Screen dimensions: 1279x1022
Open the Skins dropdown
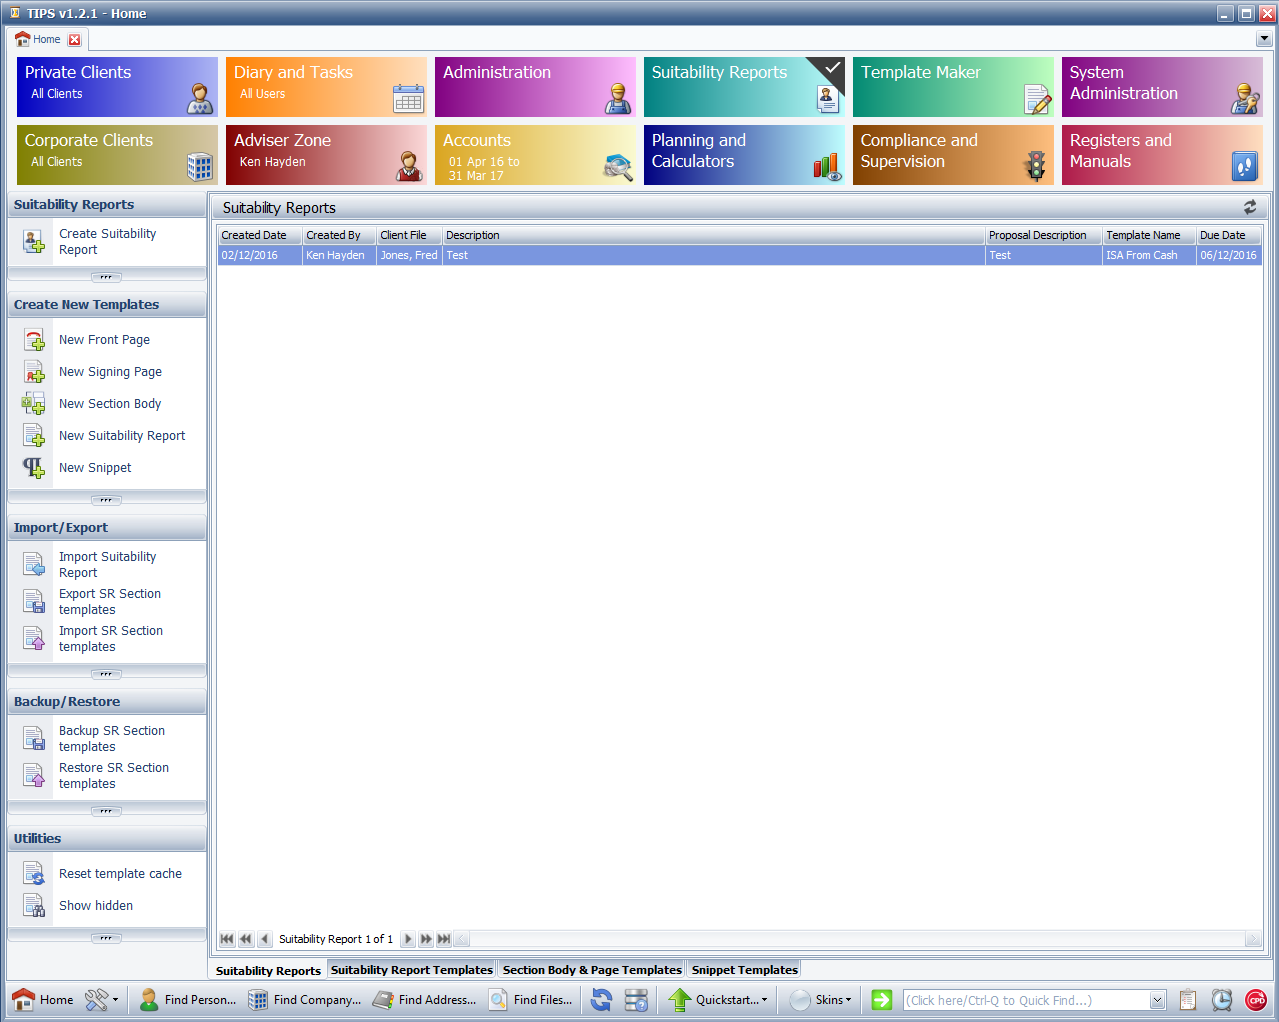(821, 1000)
